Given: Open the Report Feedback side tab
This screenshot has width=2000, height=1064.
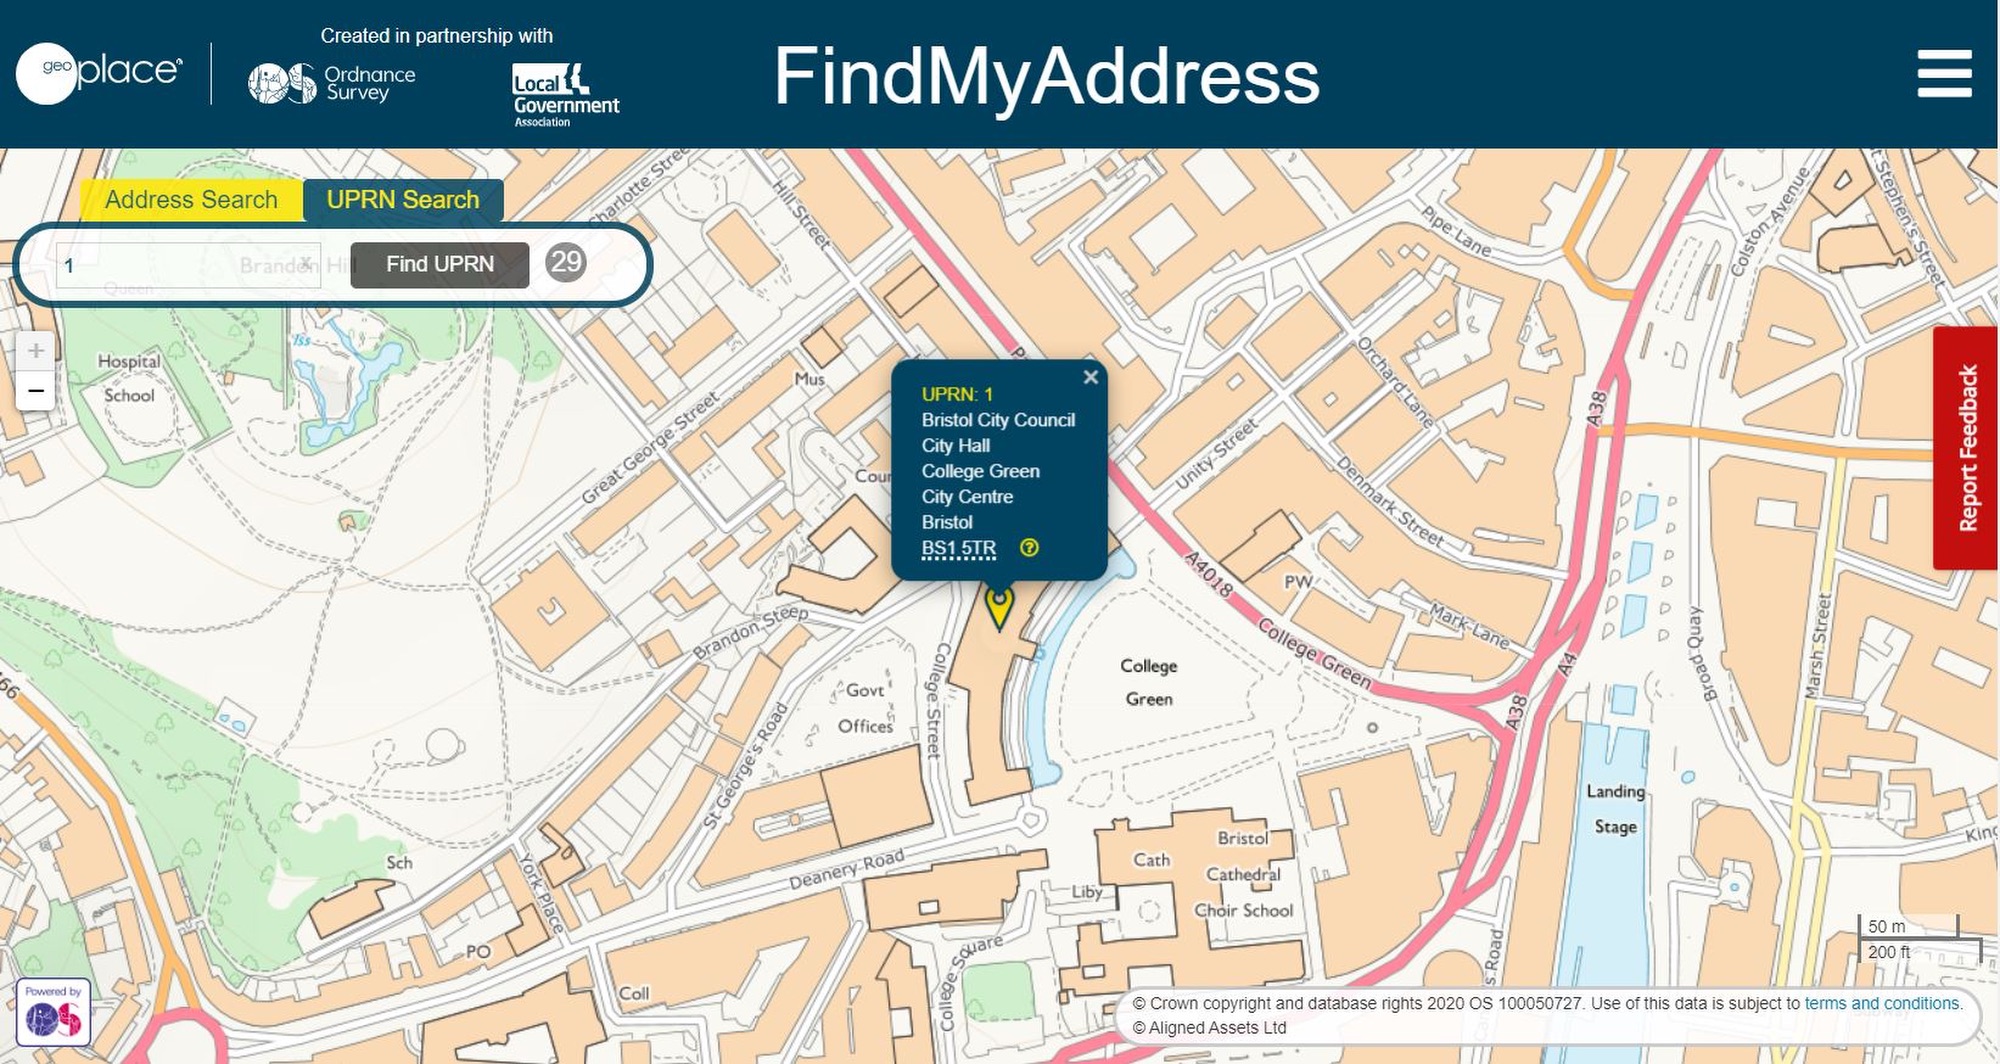Looking at the screenshot, I should pos(1966,447).
